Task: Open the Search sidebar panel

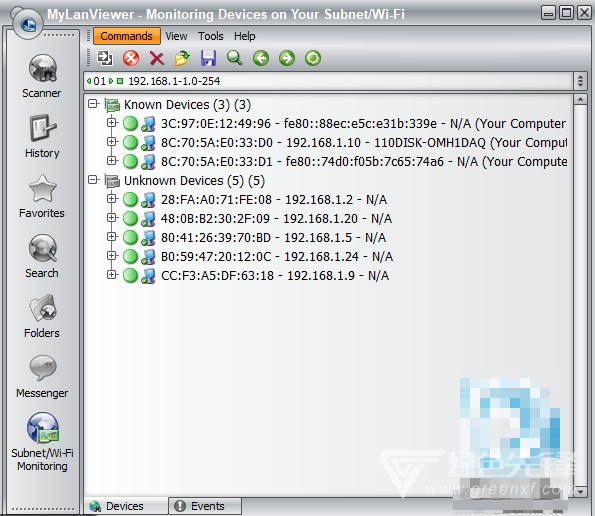Action: pos(42,256)
